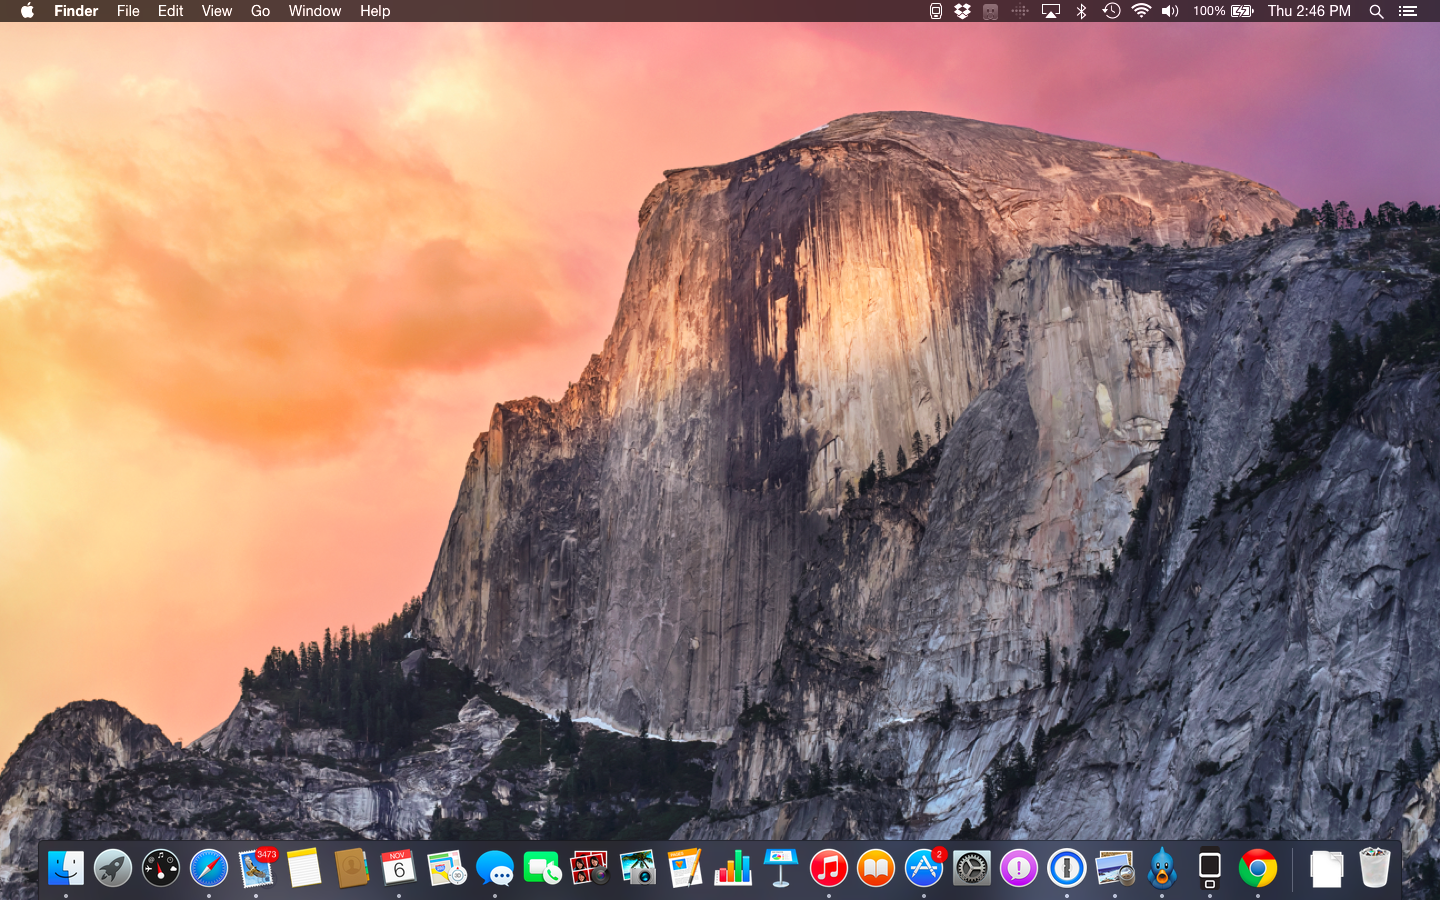This screenshot has height=900, width=1440.
Task: Open the File menu
Action: click(128, 11)
